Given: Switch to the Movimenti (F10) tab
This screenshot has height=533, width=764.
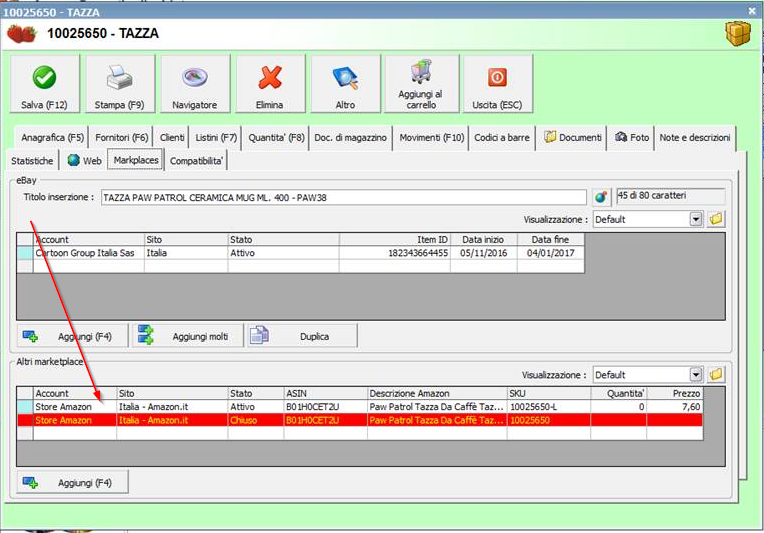Looking at the screenshot, I should [x=431, y=138].
